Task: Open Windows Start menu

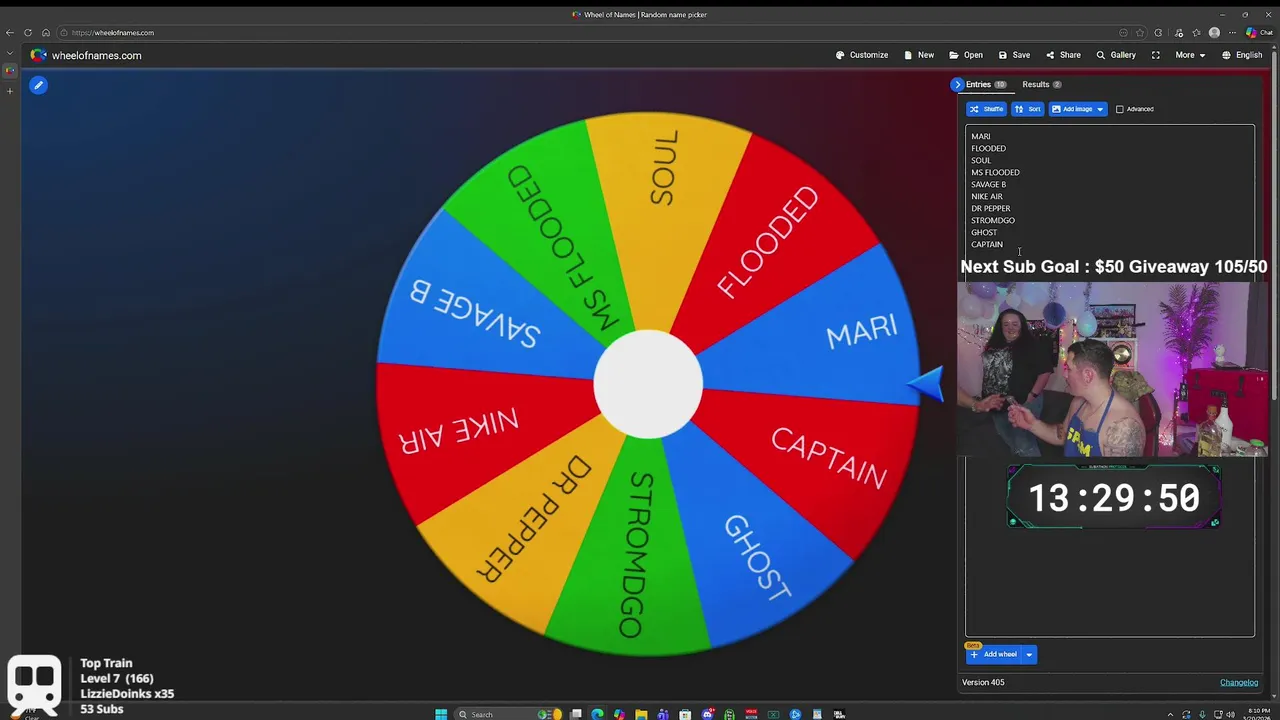Action: [x=441, y=714]
